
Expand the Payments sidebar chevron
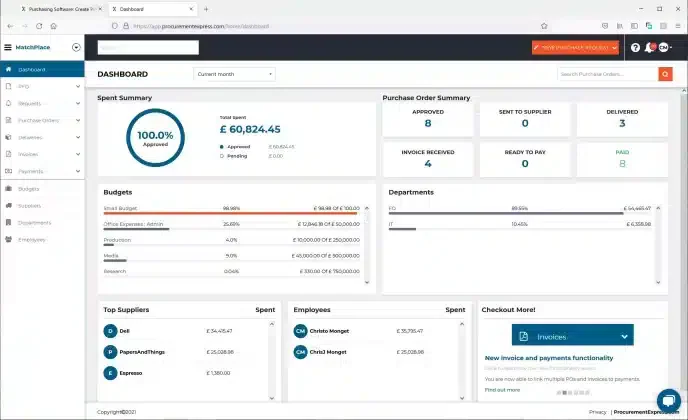coord(78,171)
